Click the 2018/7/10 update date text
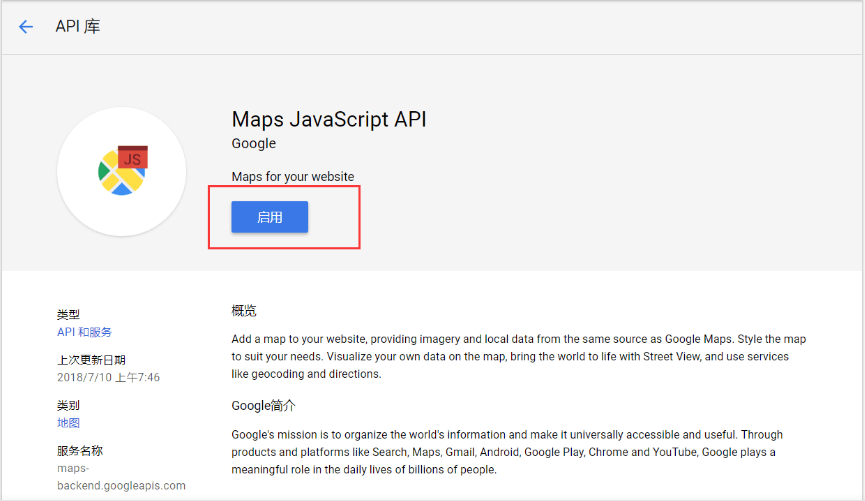The width and height of the screenshot is (865, 501). (108, 377)
